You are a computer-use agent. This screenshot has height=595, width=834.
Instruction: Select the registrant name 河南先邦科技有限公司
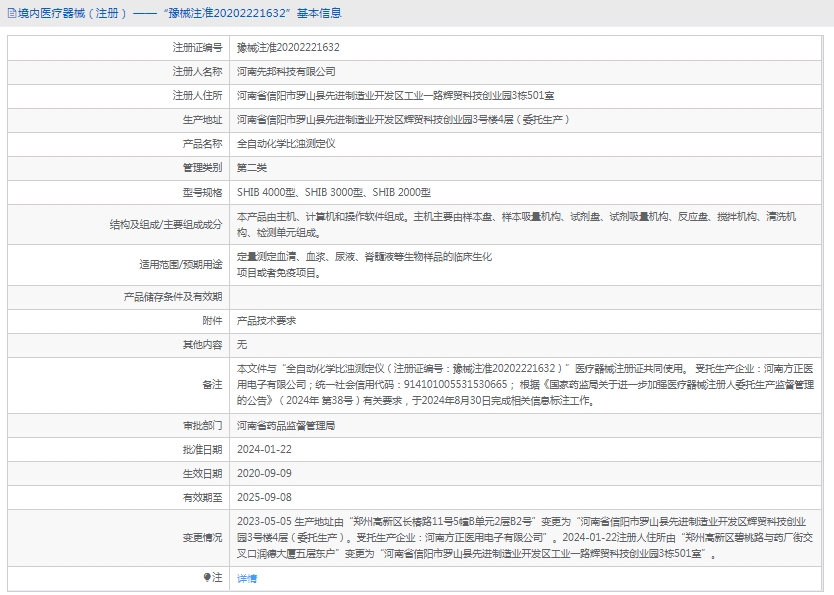286,71
